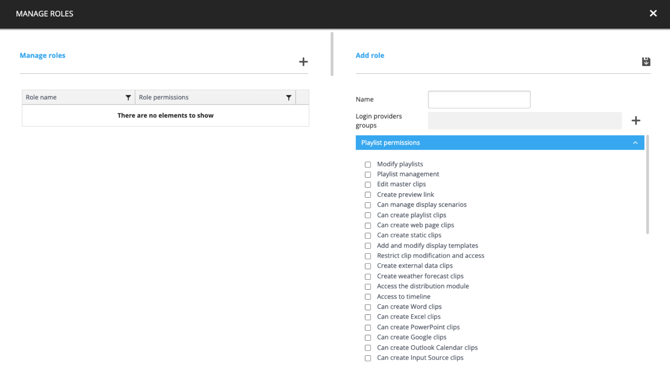Click the Add role heading
This screenshot has width=670, height=376.
point(370,55)
